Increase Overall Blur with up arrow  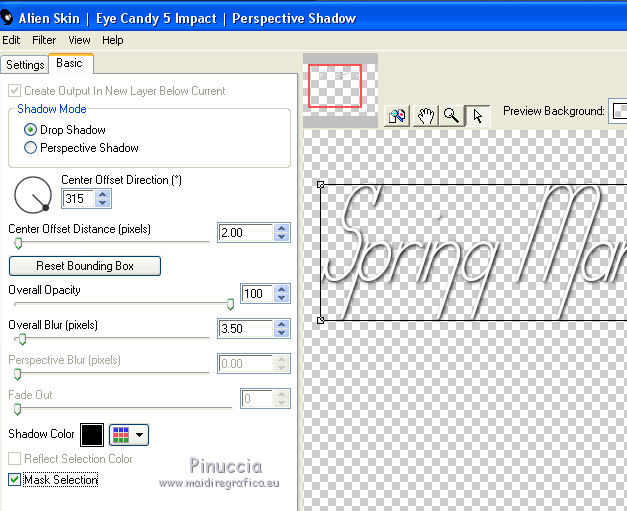point(282,324)
